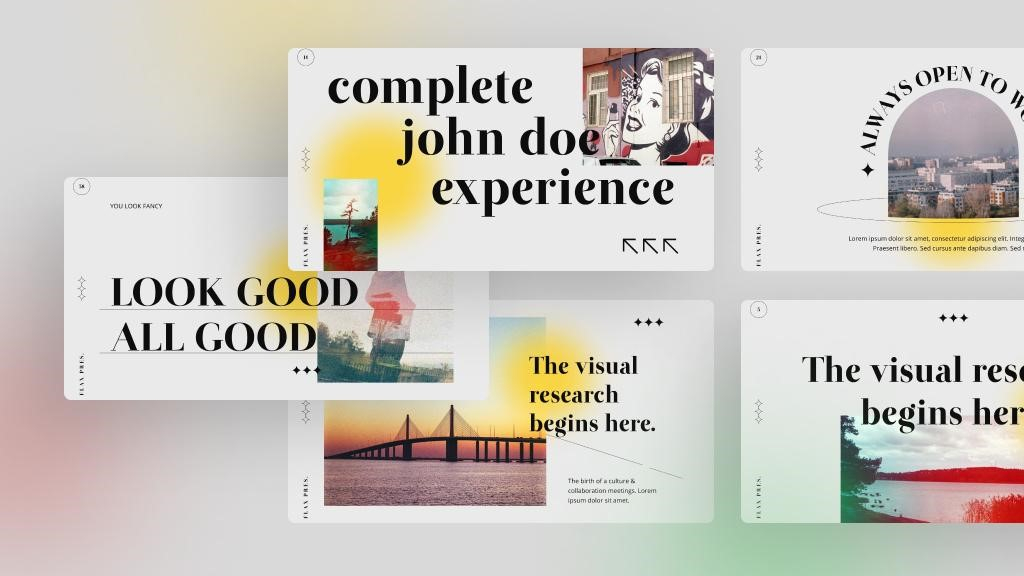The height and width of the screenshot is (576, 1024).
Task: Click the three-star ornament on the bottom-right slide
Action: tap(953, 318)
